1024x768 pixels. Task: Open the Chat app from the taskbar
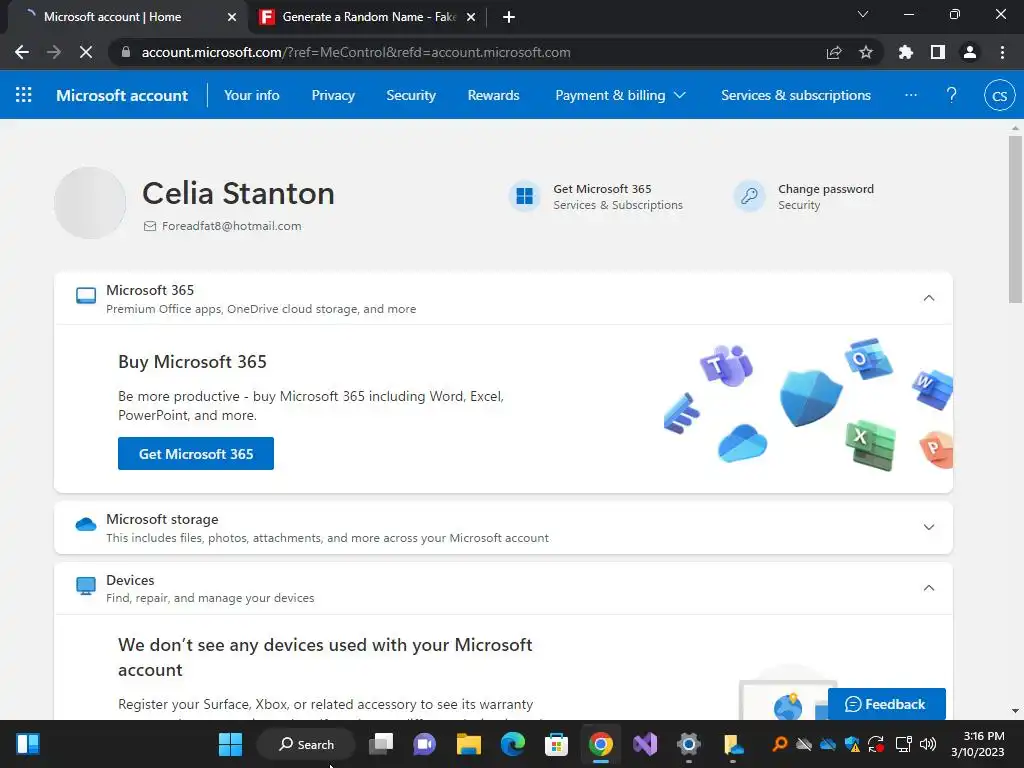(x=424, y=744)
